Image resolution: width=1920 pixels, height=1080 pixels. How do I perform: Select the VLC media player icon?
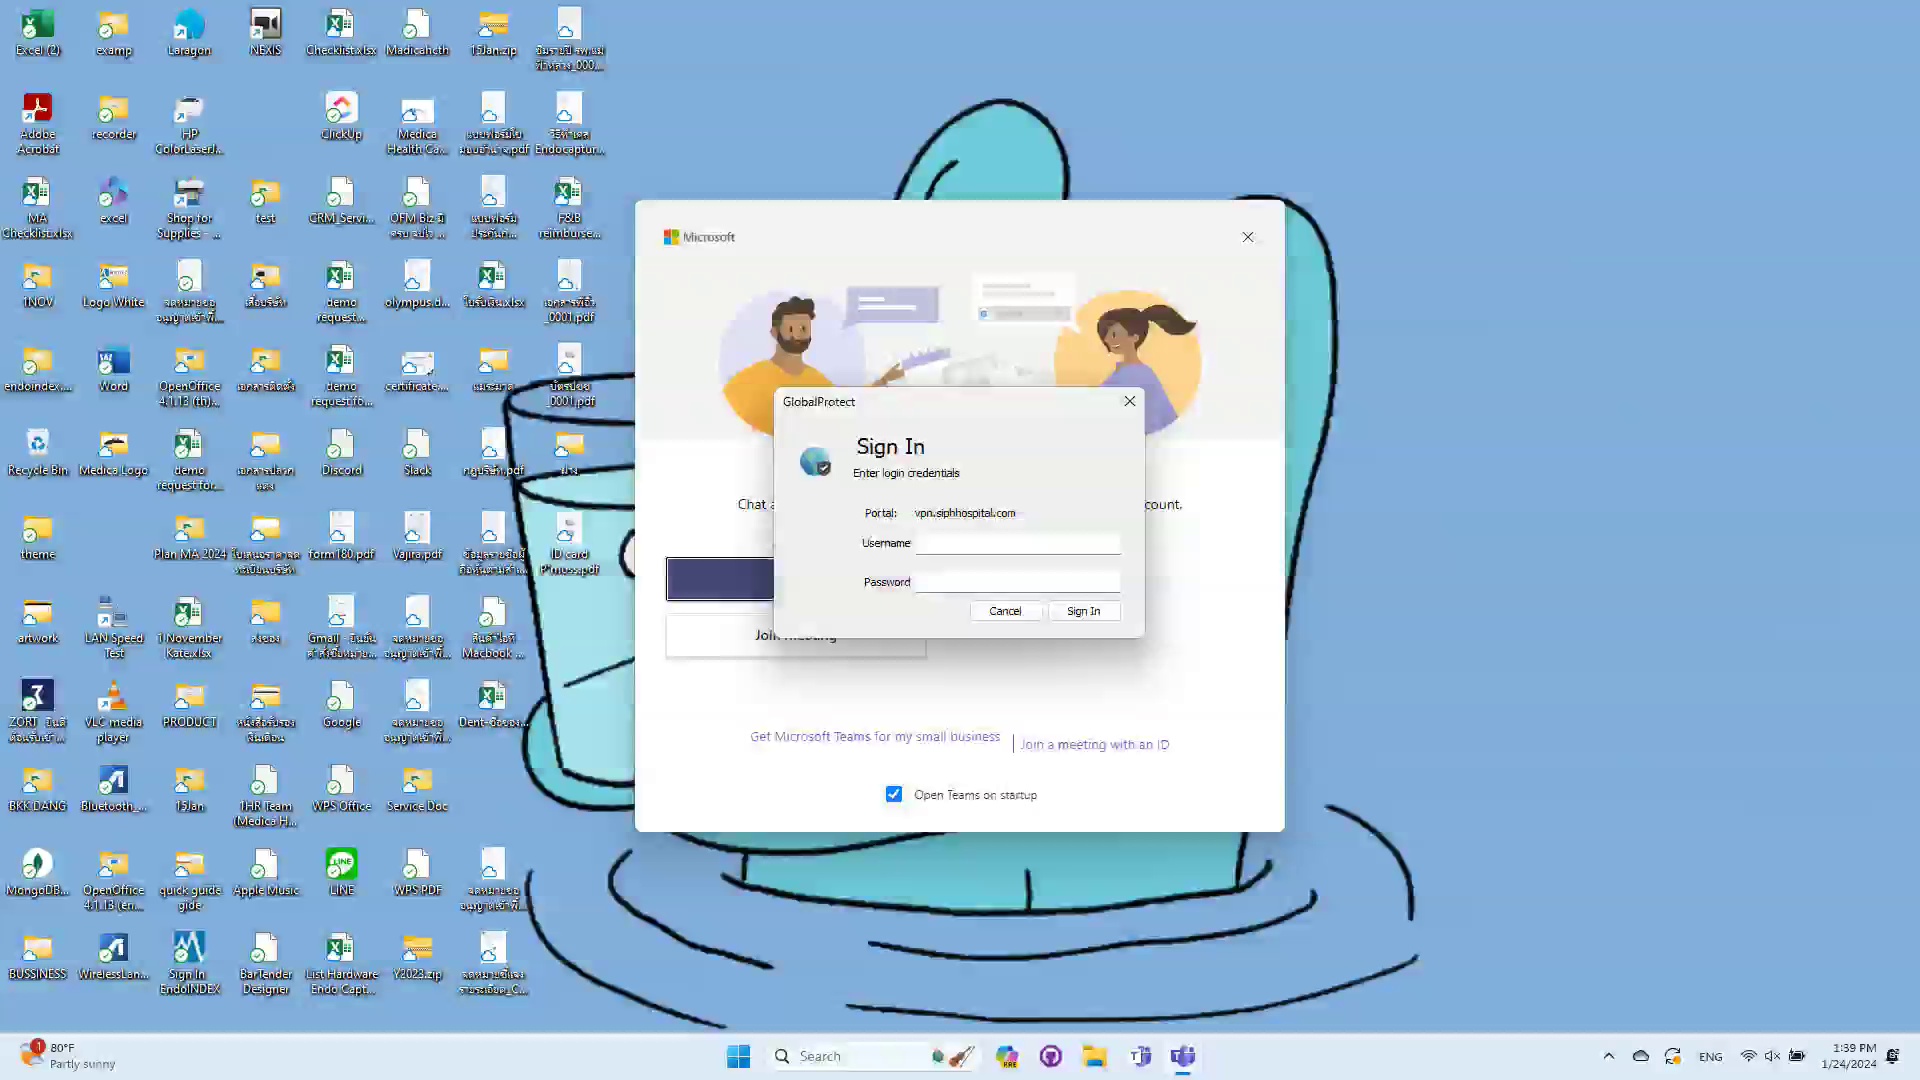pyautogui.click(x=114, y=712)
